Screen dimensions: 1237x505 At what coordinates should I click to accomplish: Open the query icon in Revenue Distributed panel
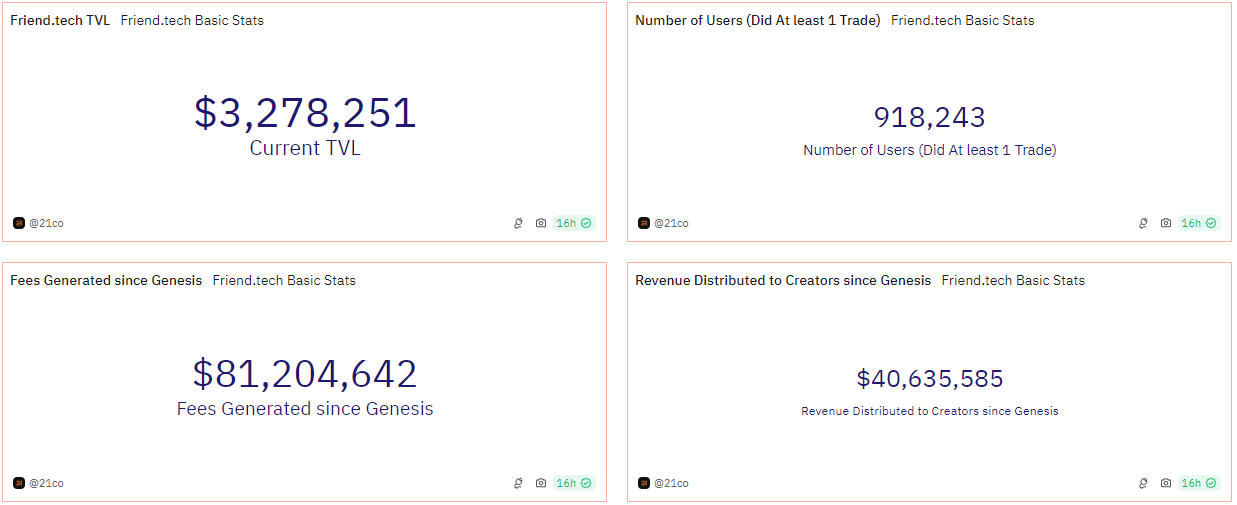1143,483
